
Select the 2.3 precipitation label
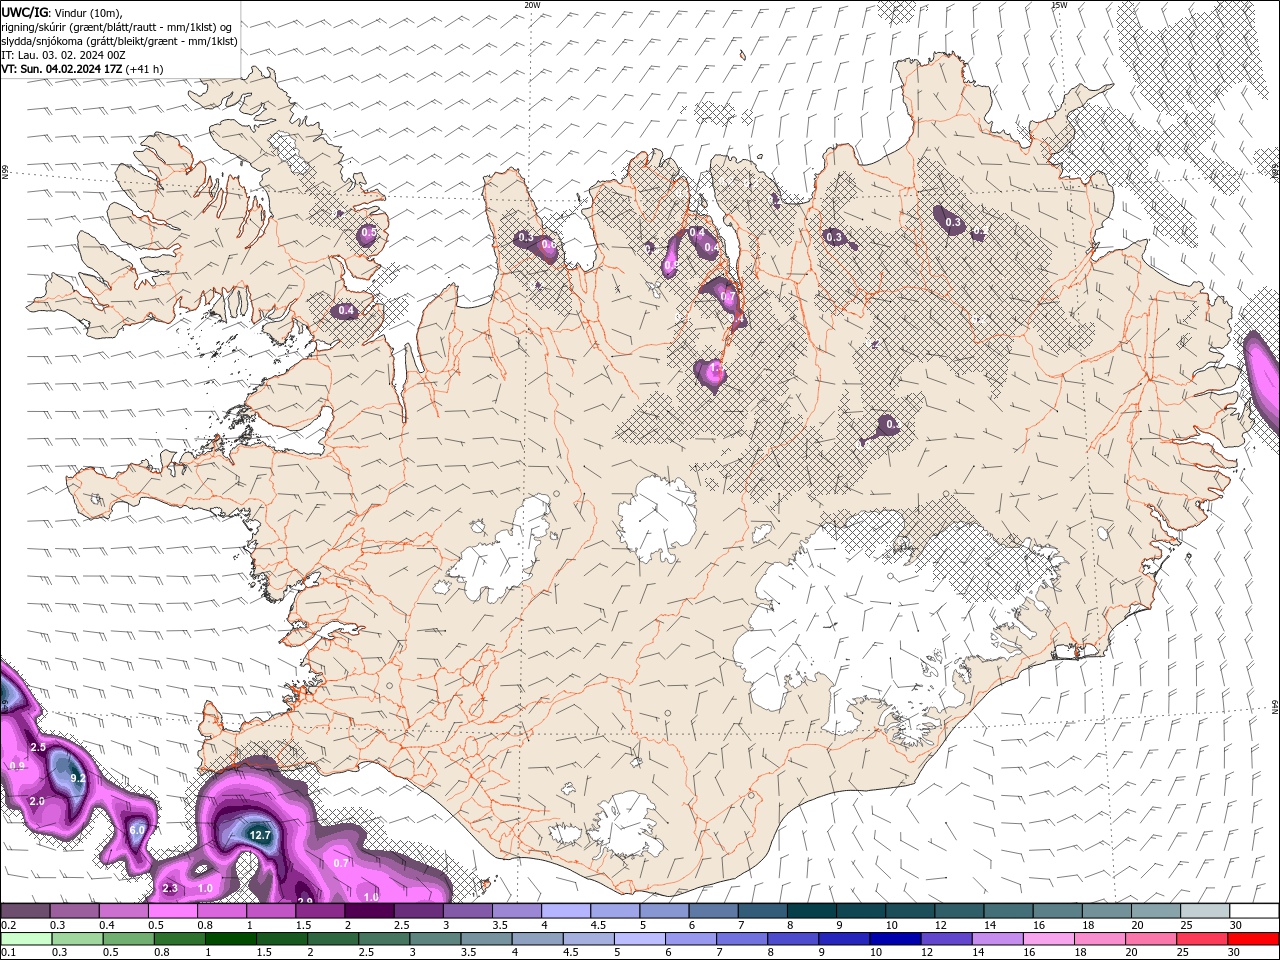[x=169, y=888]
